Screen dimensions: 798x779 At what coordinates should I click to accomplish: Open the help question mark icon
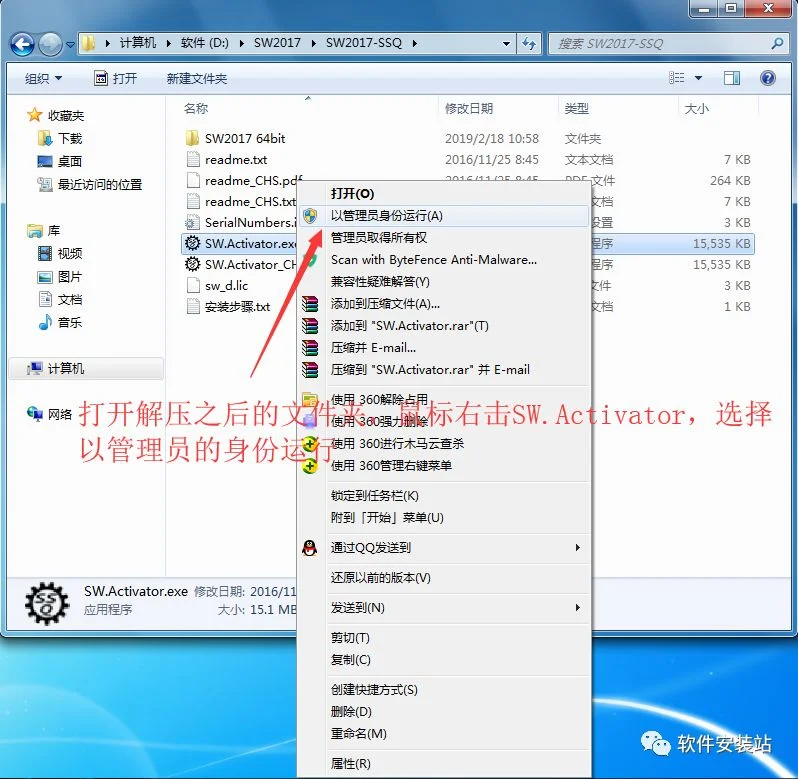(767, 78)
